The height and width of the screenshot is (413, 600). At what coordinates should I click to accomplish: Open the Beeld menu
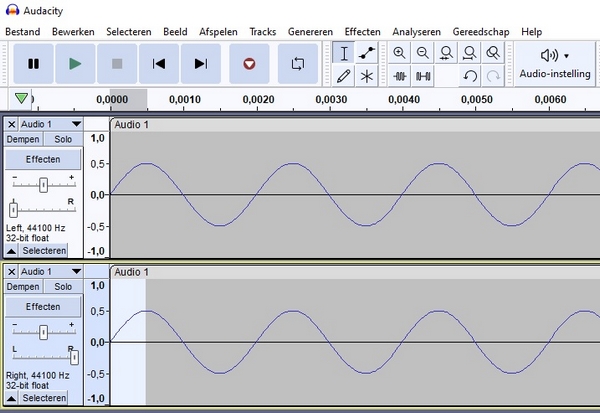coord(175,32)
